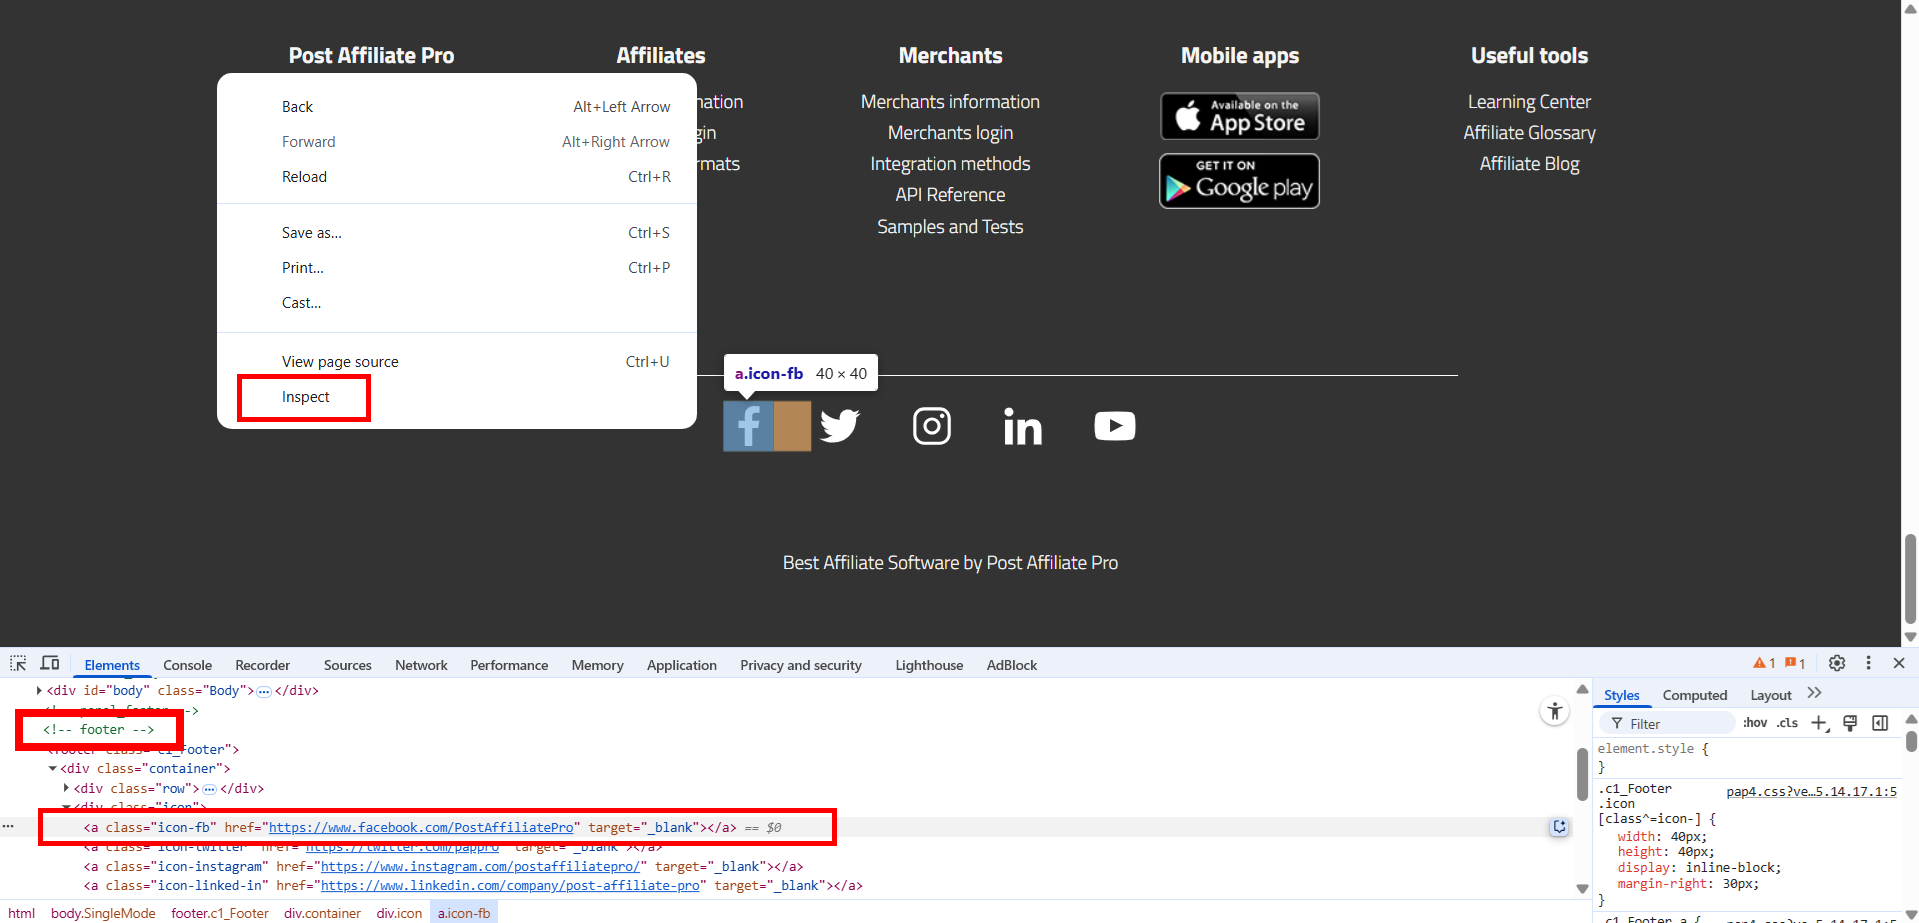
Task: Open the Learning Center link
Action: click(1529, 102)
